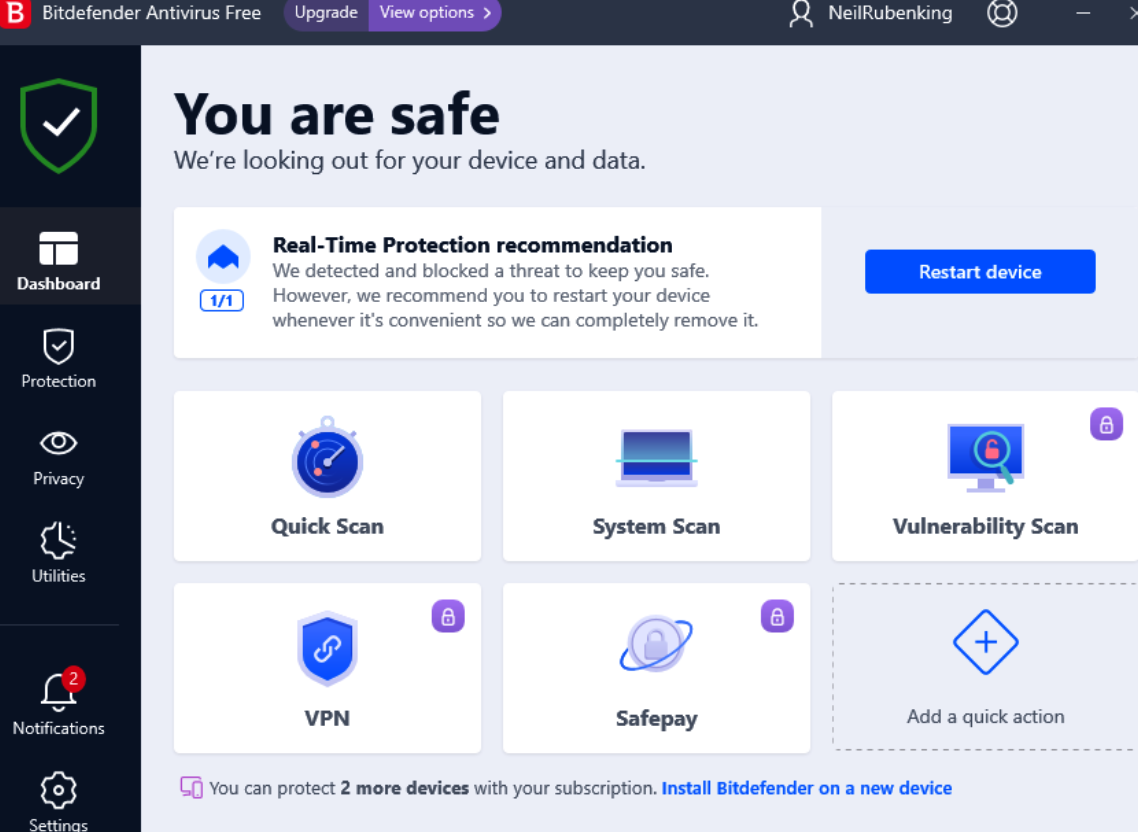1138x832 pixels.
Task: Click the lock badge on Vulnerability Scan
Action: coord(1106,424)
